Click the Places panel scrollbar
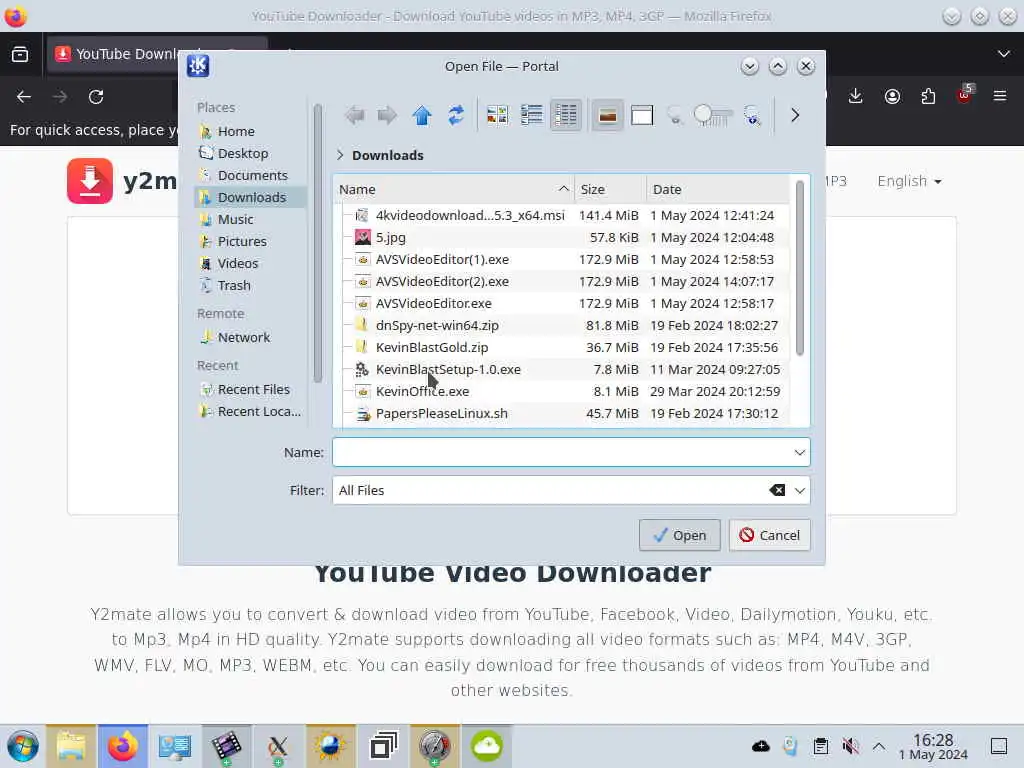 pyautogui.click(x=318, y=243)
